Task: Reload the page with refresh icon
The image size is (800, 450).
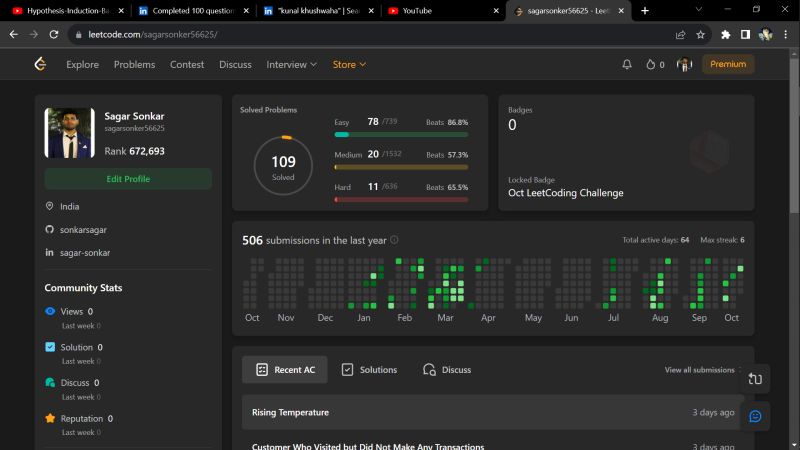Action: pyautogui.click(x=54, y=34)
